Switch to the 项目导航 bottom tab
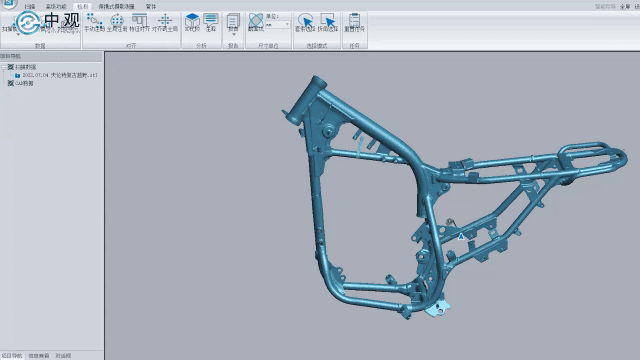Viewport: 640px width, 360px height. point(11,356)
